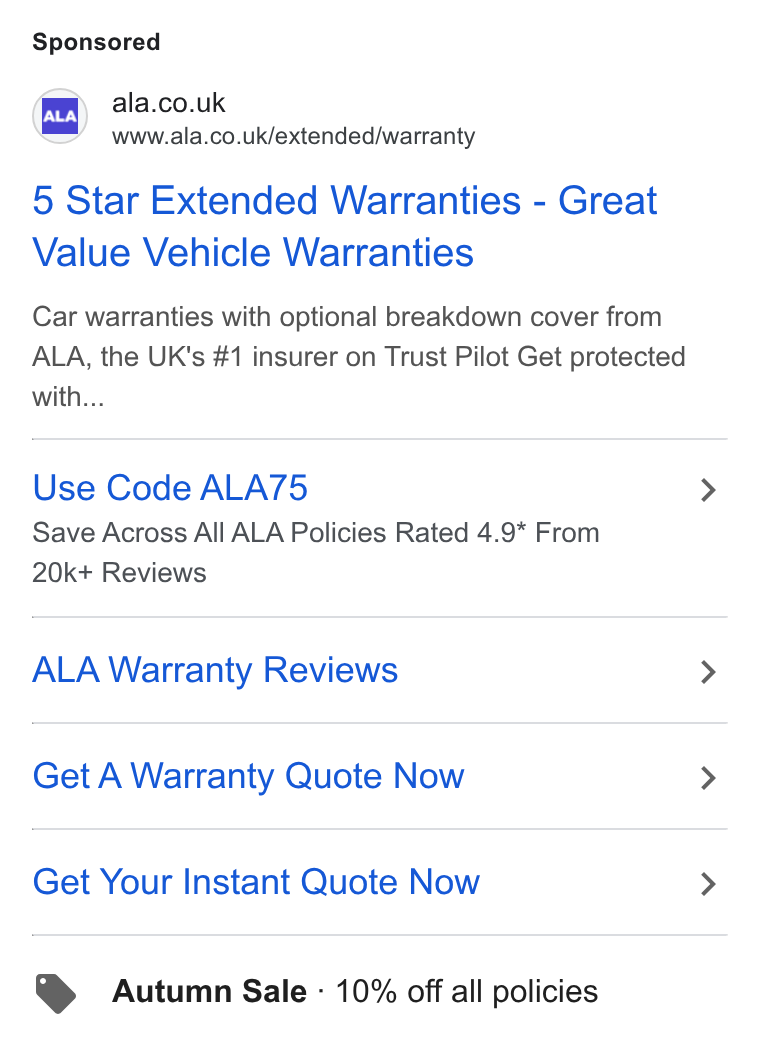The image size is (760, 1052).
Task: Open the chevron arrow next to Use Code ALA75
Action: point(708,490)
